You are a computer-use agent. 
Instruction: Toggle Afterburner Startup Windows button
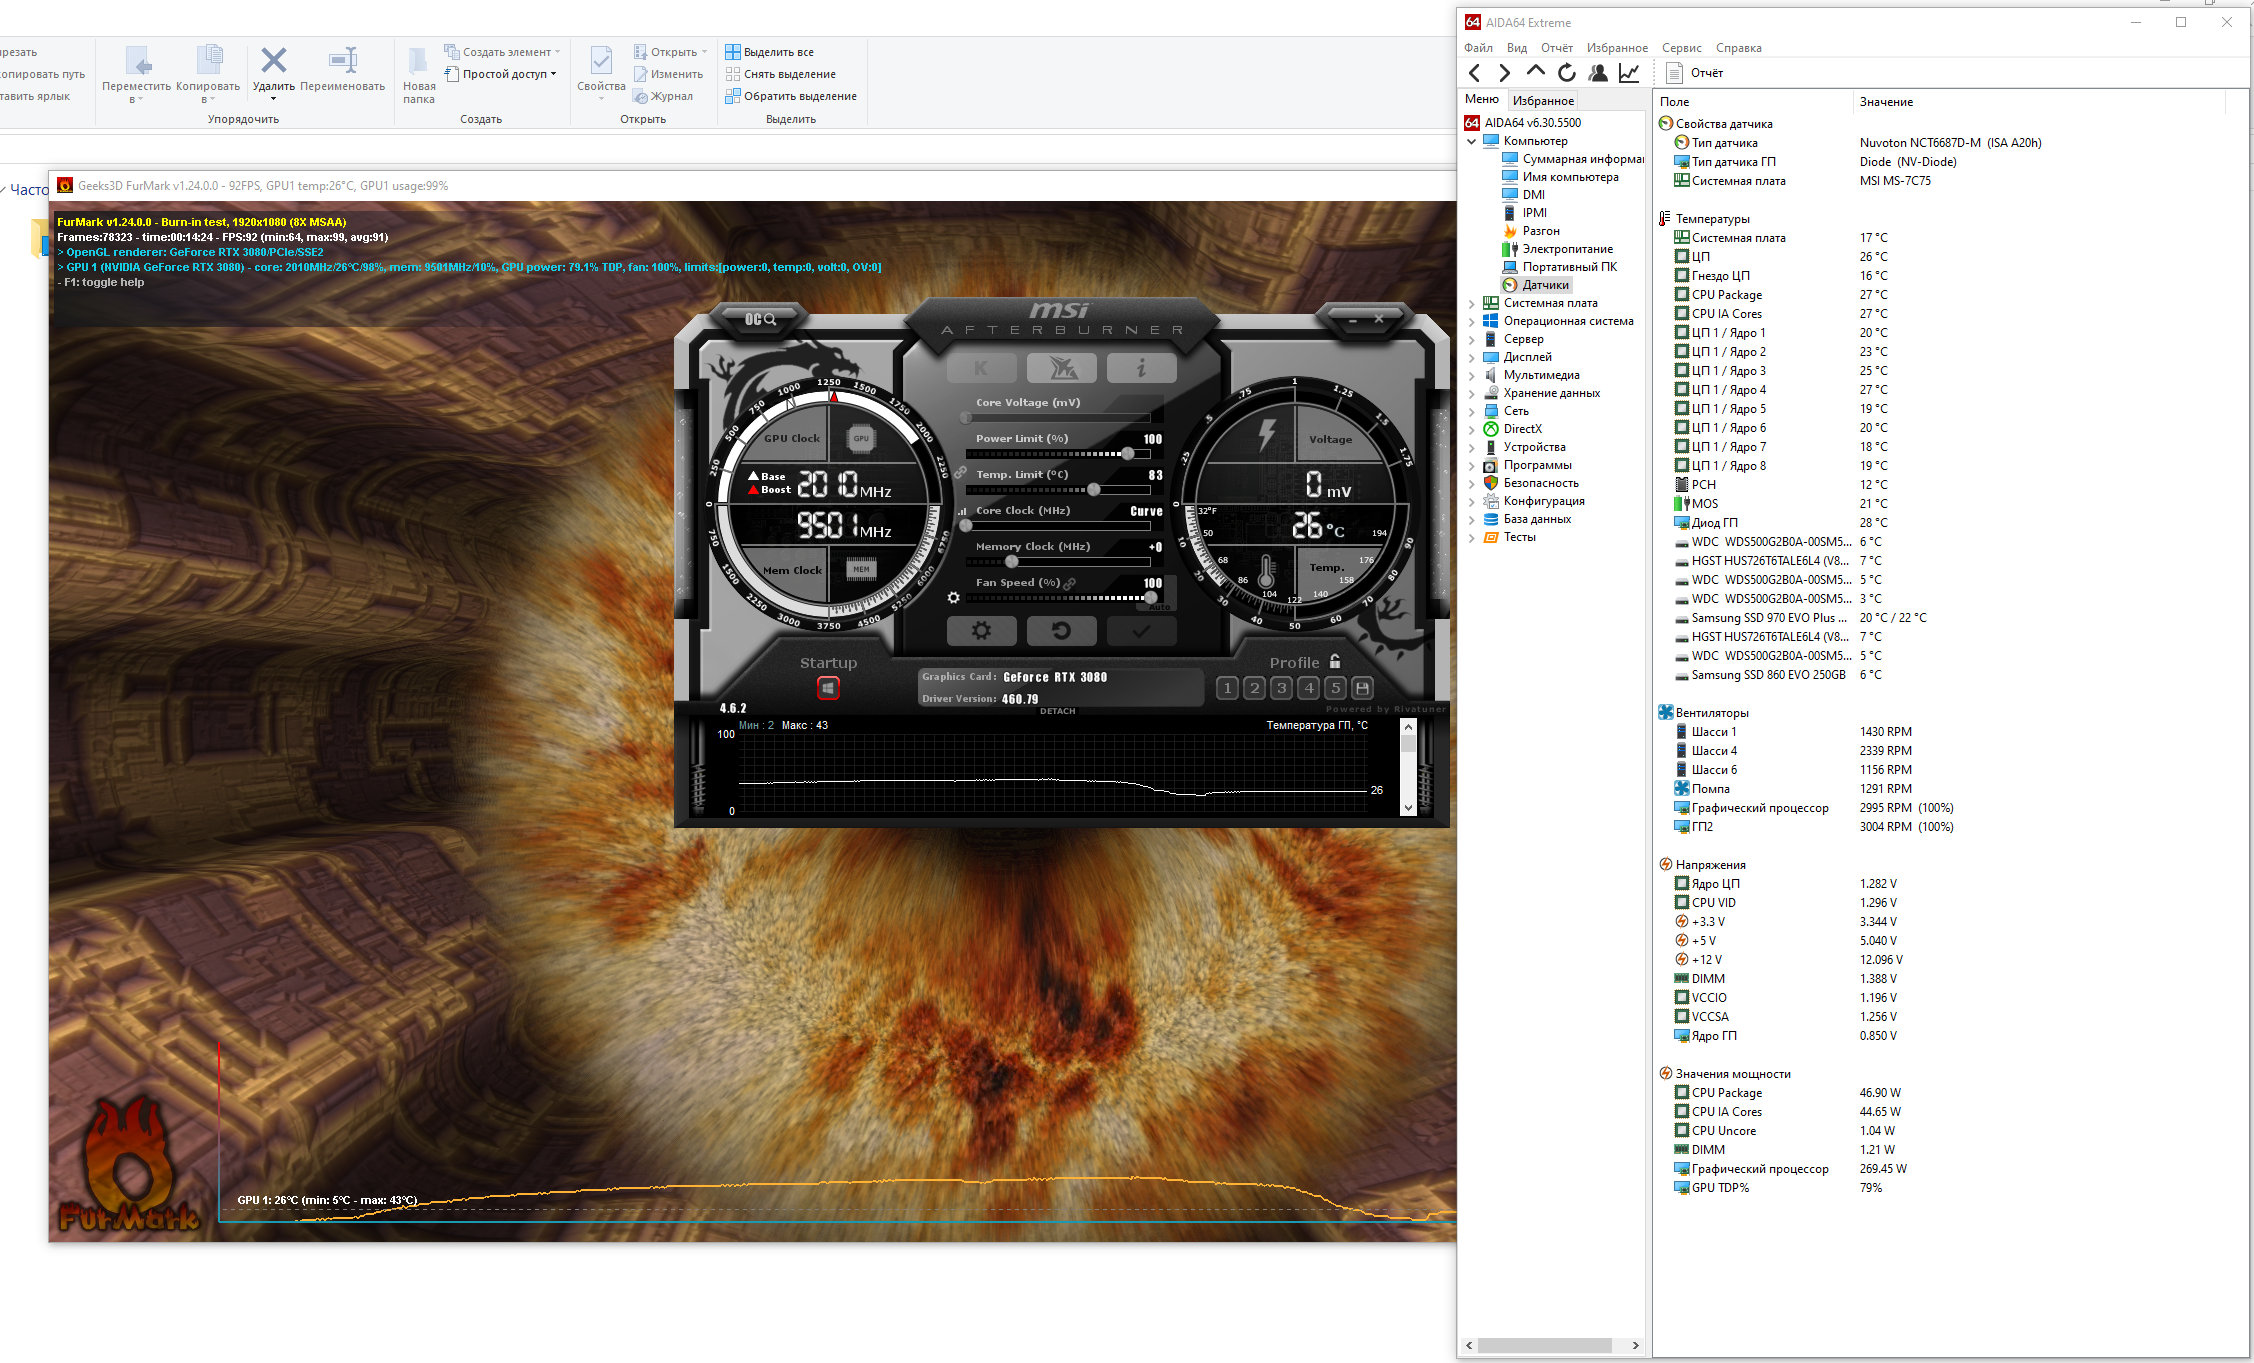(828, 688)
